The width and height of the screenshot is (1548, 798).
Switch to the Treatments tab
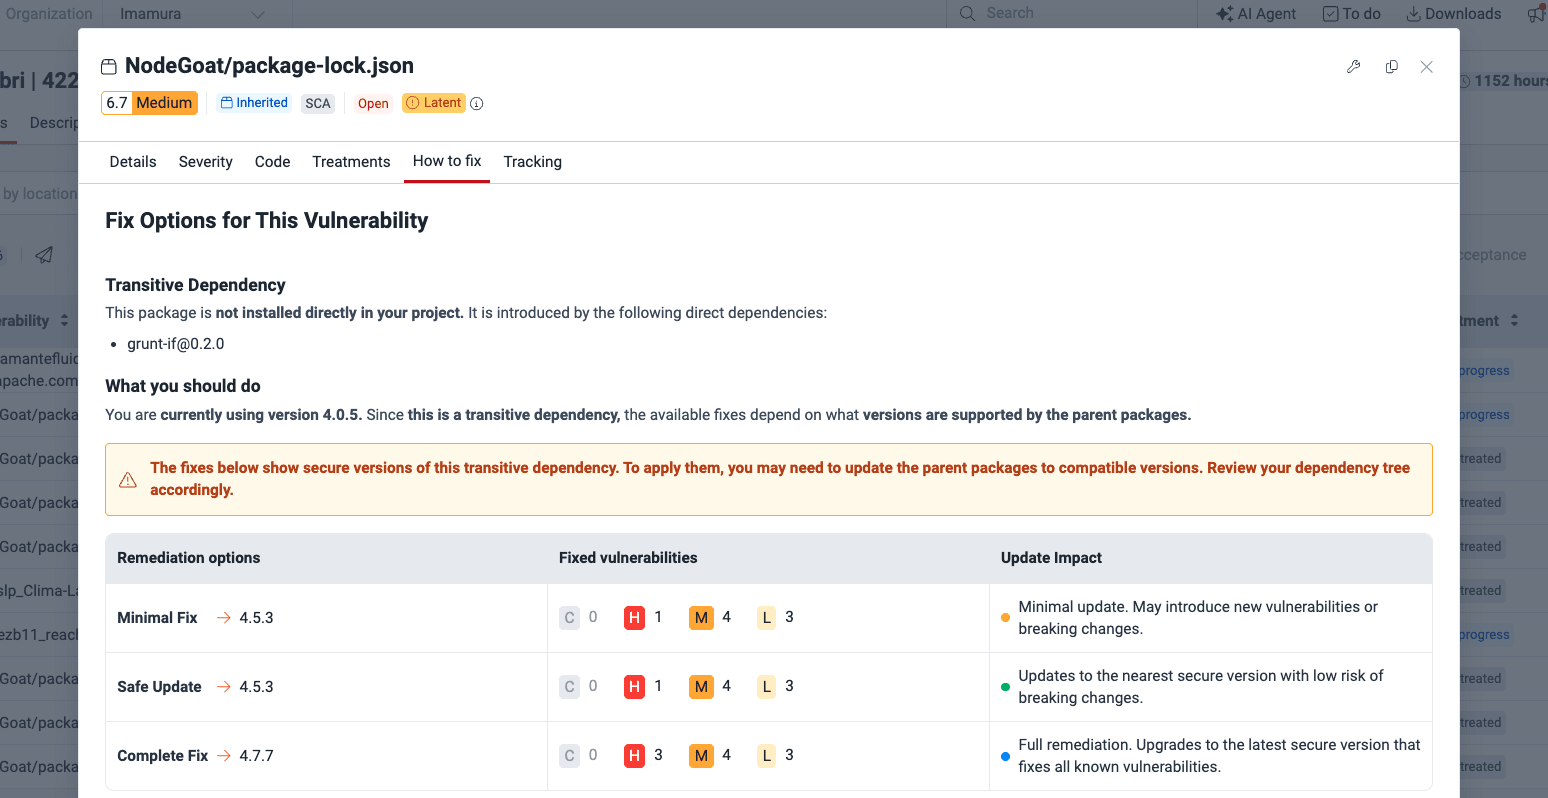(x=351, y=162)
